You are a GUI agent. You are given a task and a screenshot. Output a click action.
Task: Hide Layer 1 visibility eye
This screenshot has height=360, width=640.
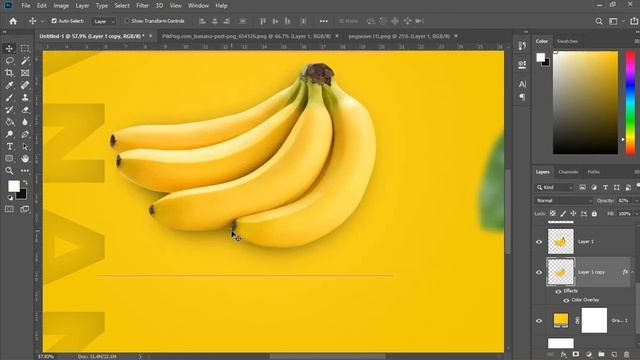pos(539,242)
